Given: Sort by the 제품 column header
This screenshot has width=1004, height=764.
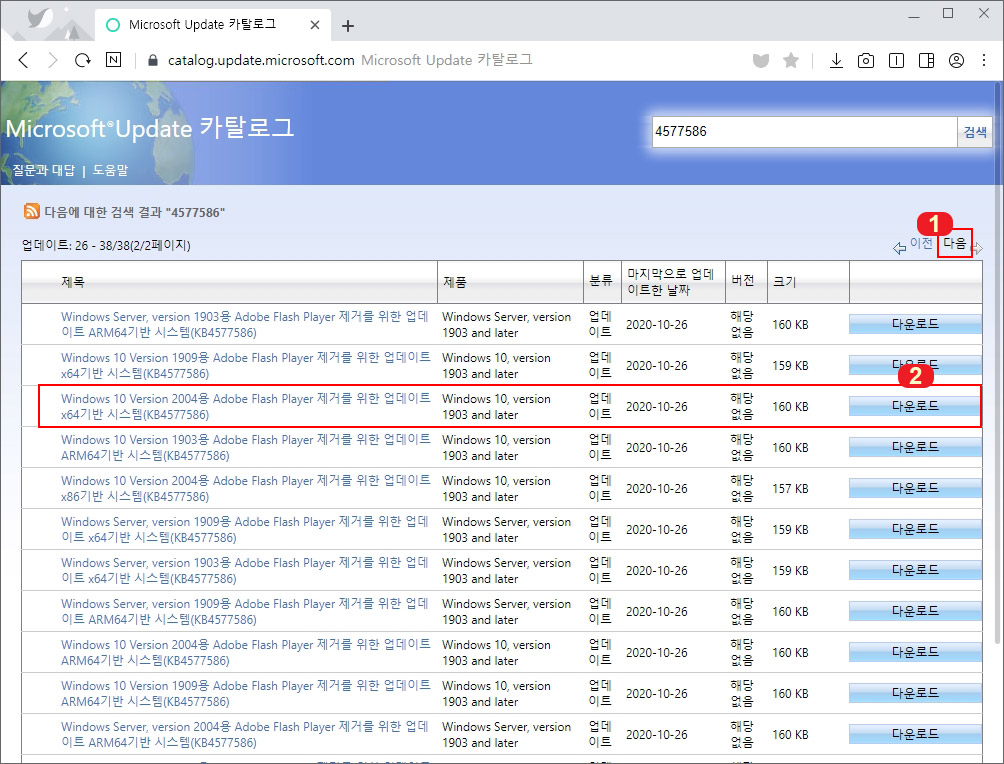Looking at the screenshot, I should click(x=455, y=282).
